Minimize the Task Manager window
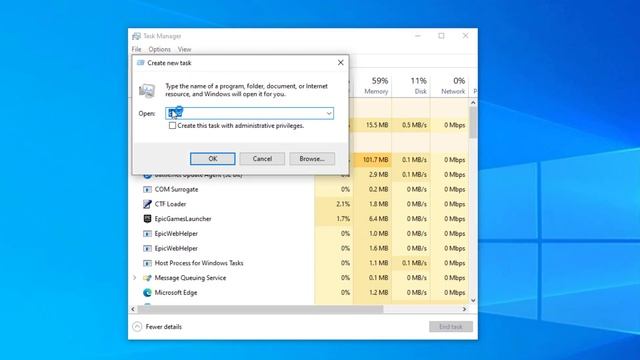This screenshot has height=360, width=640. pyautogui.click(x=418, y=36)
